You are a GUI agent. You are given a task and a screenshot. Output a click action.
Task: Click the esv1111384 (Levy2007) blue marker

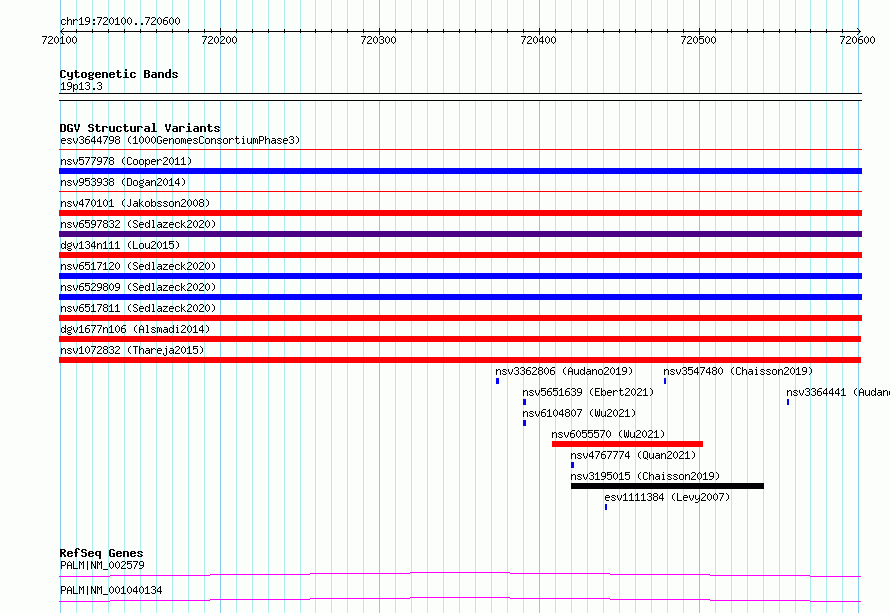click(x=606, y=507)
